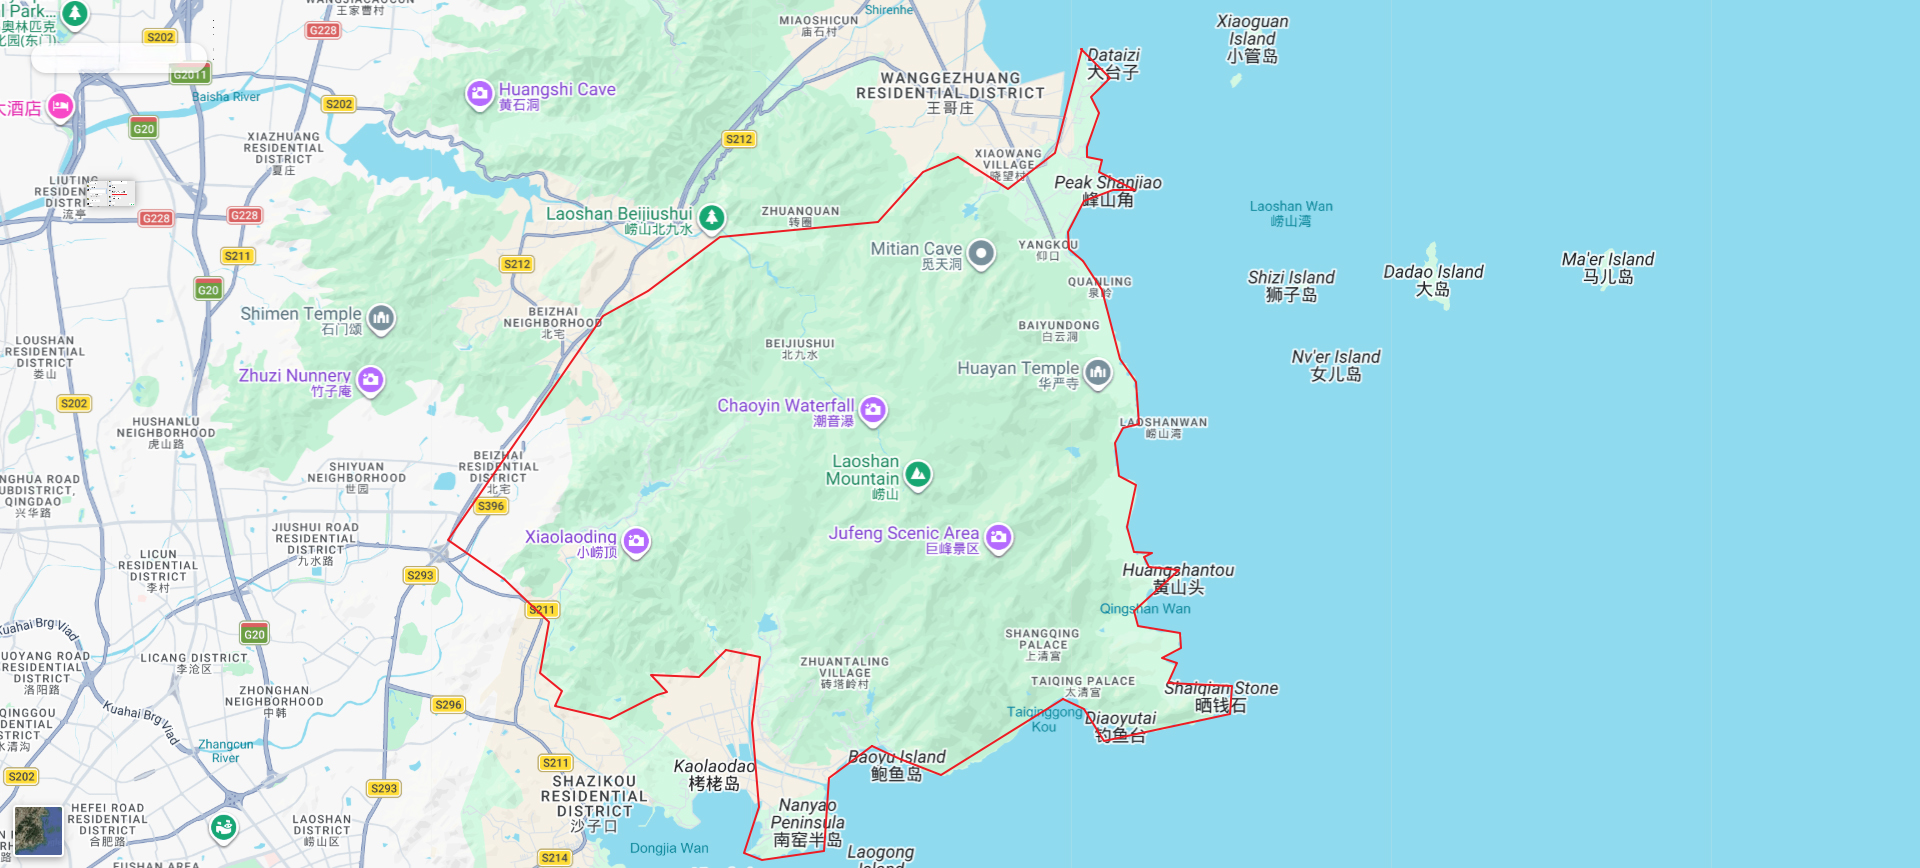The image size is (1920, 868).
Task: Click the S296 highway shield
Action: point(448,704)
